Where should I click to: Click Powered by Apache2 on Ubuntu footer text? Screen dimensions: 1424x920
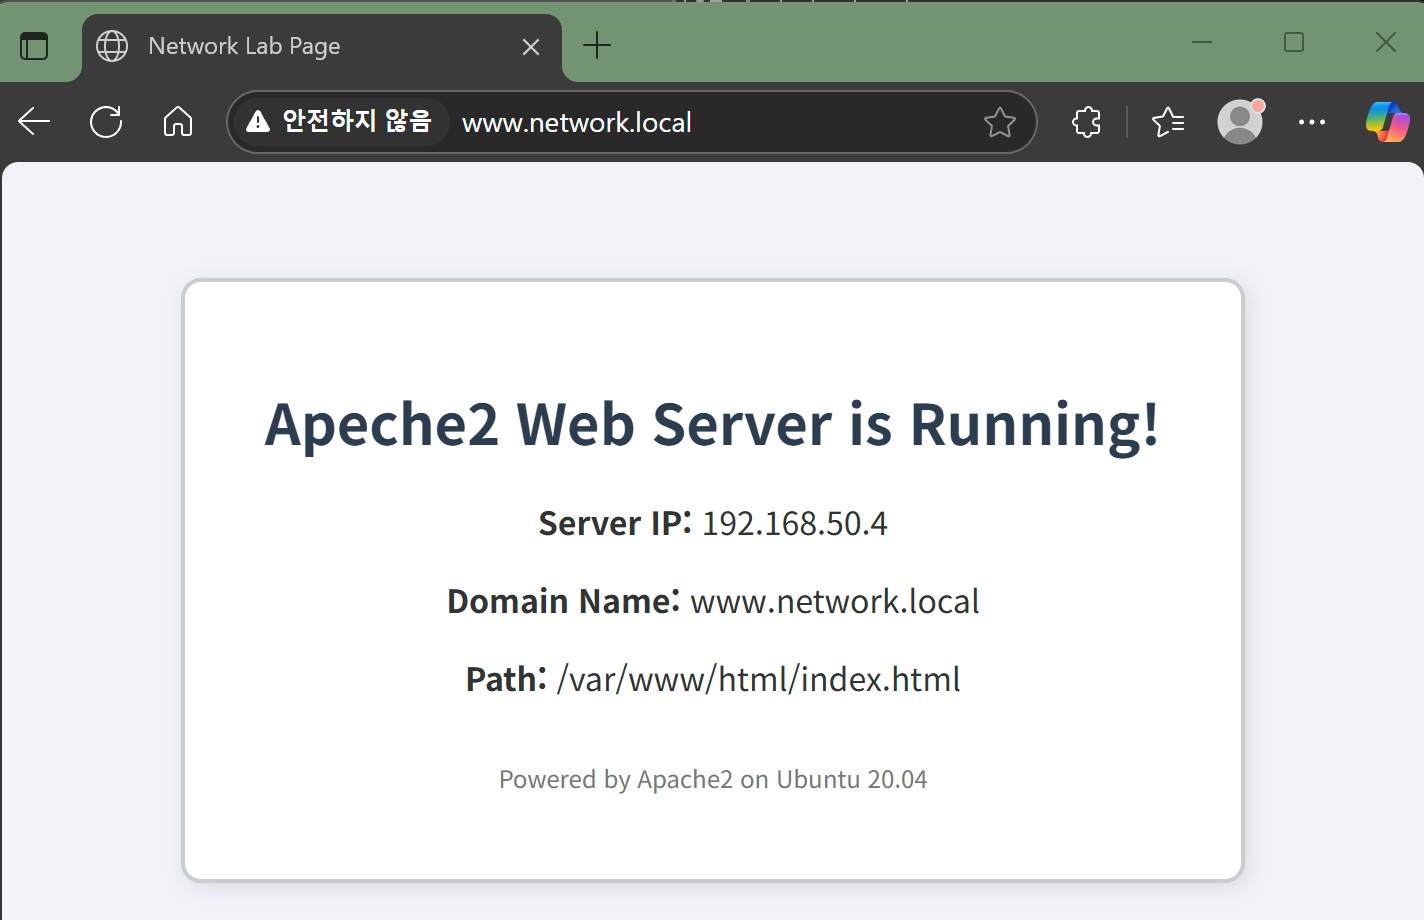(x=713, y=779)
